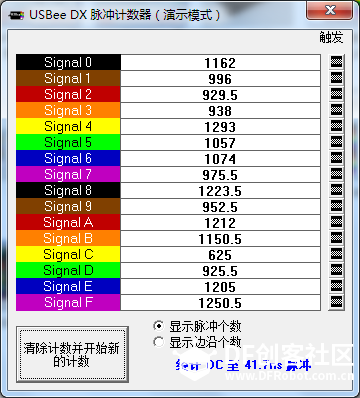This screenshot has width=360, height=398.
Task: Click the Signal F count value 1250.5
Action: point(220,302)
